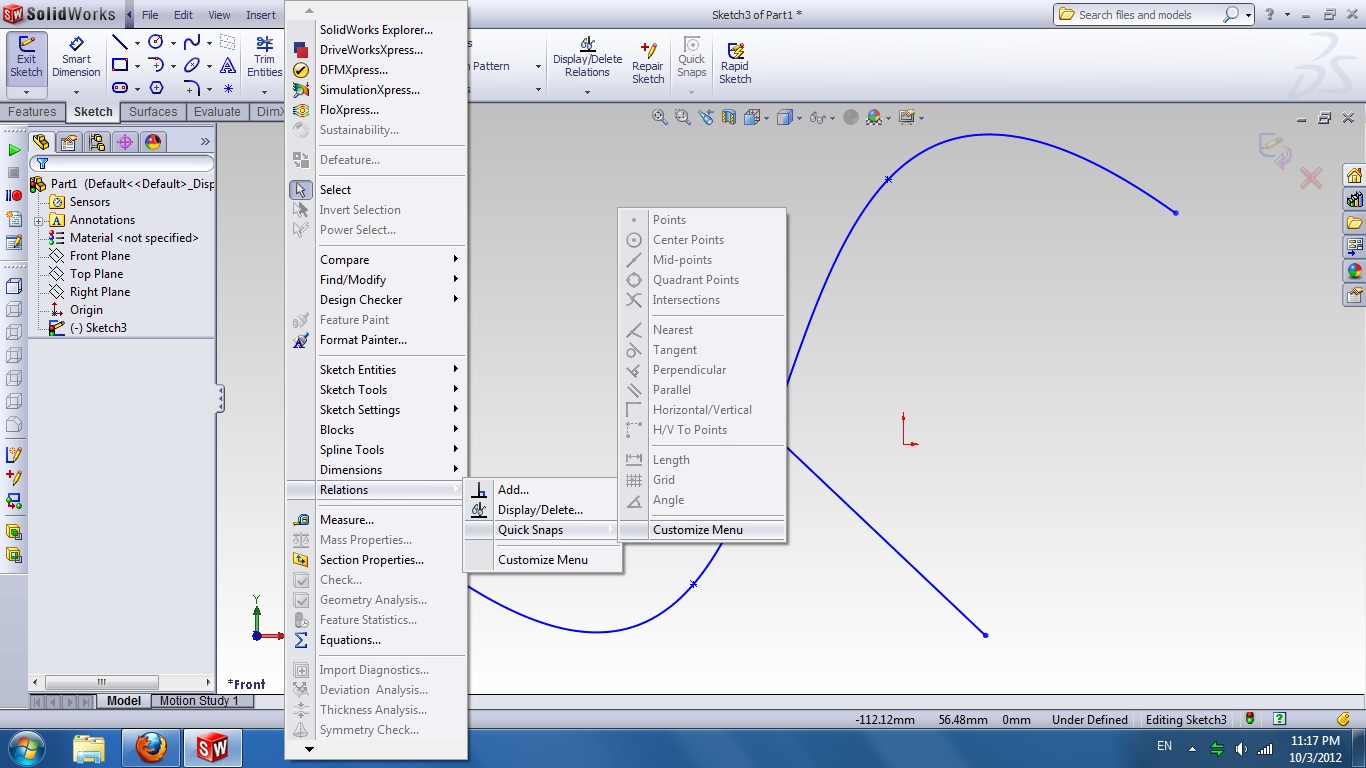Image resolution: width=1366 pixels, height=768 pixels.
Task: Select the Sketch Text tool
Action: pos(228,65)
